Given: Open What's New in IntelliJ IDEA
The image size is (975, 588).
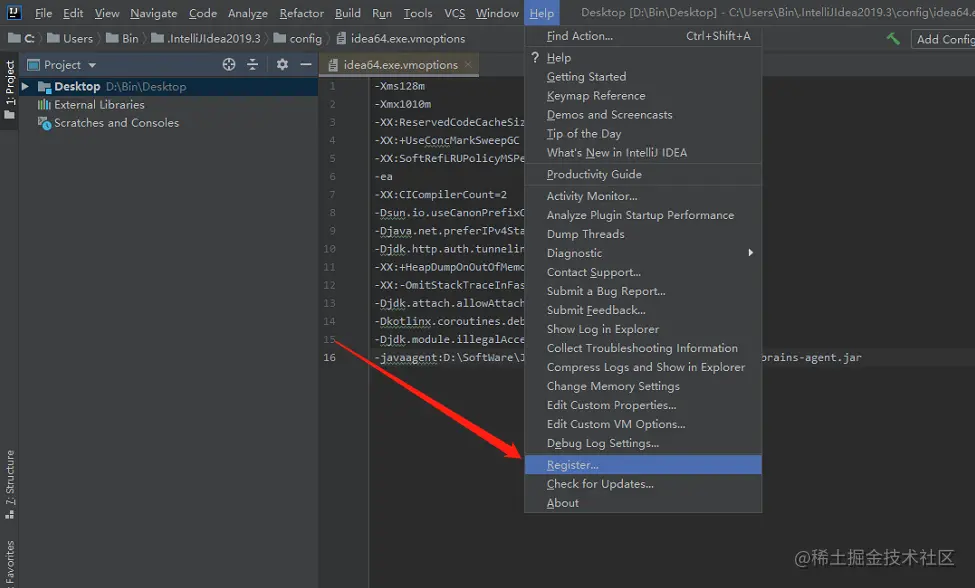Looking at the screenshot, I should point(643,152).
